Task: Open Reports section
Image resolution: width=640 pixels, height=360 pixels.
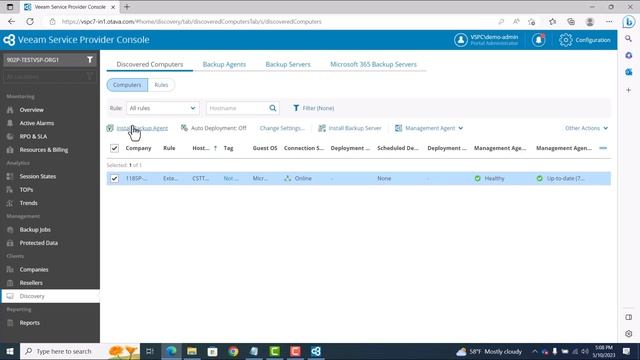Action: coord(30,323)
